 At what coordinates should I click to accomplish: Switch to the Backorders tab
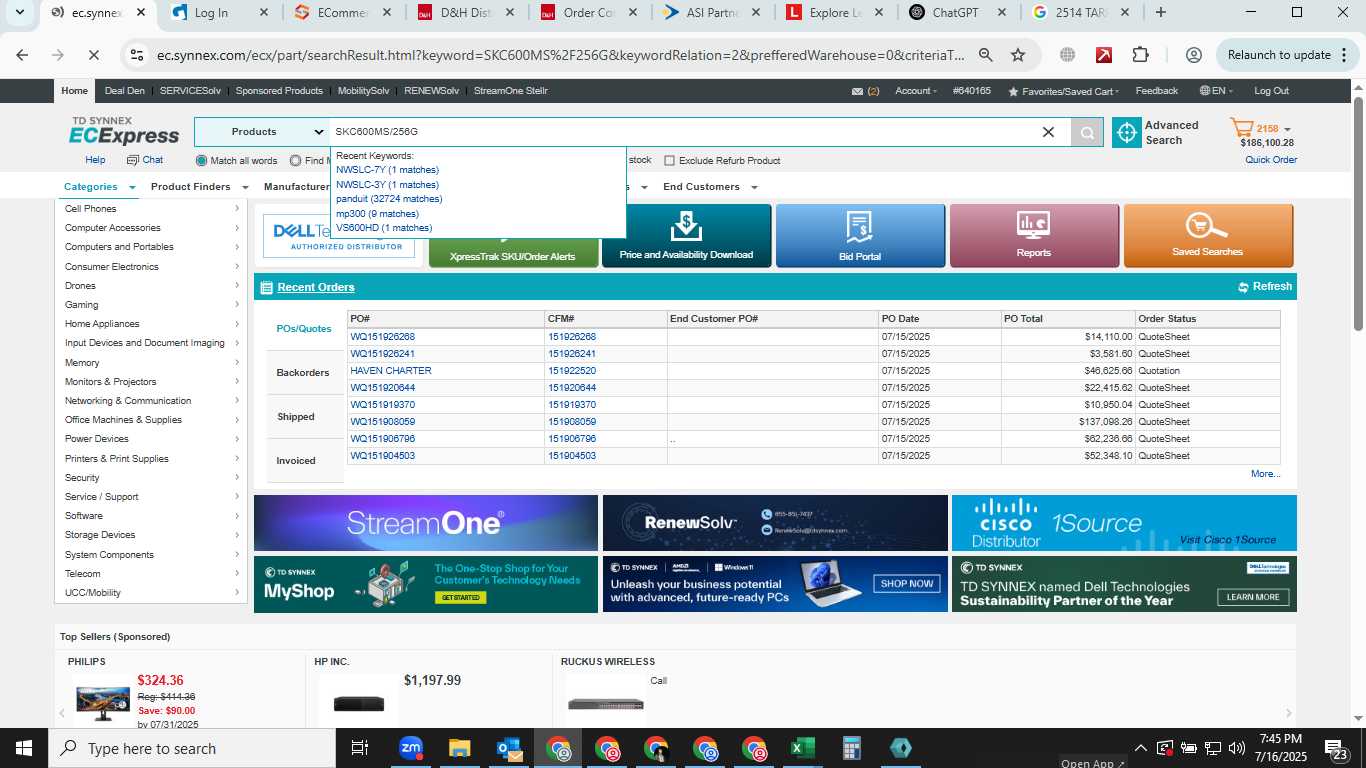(x=303, y=373)
